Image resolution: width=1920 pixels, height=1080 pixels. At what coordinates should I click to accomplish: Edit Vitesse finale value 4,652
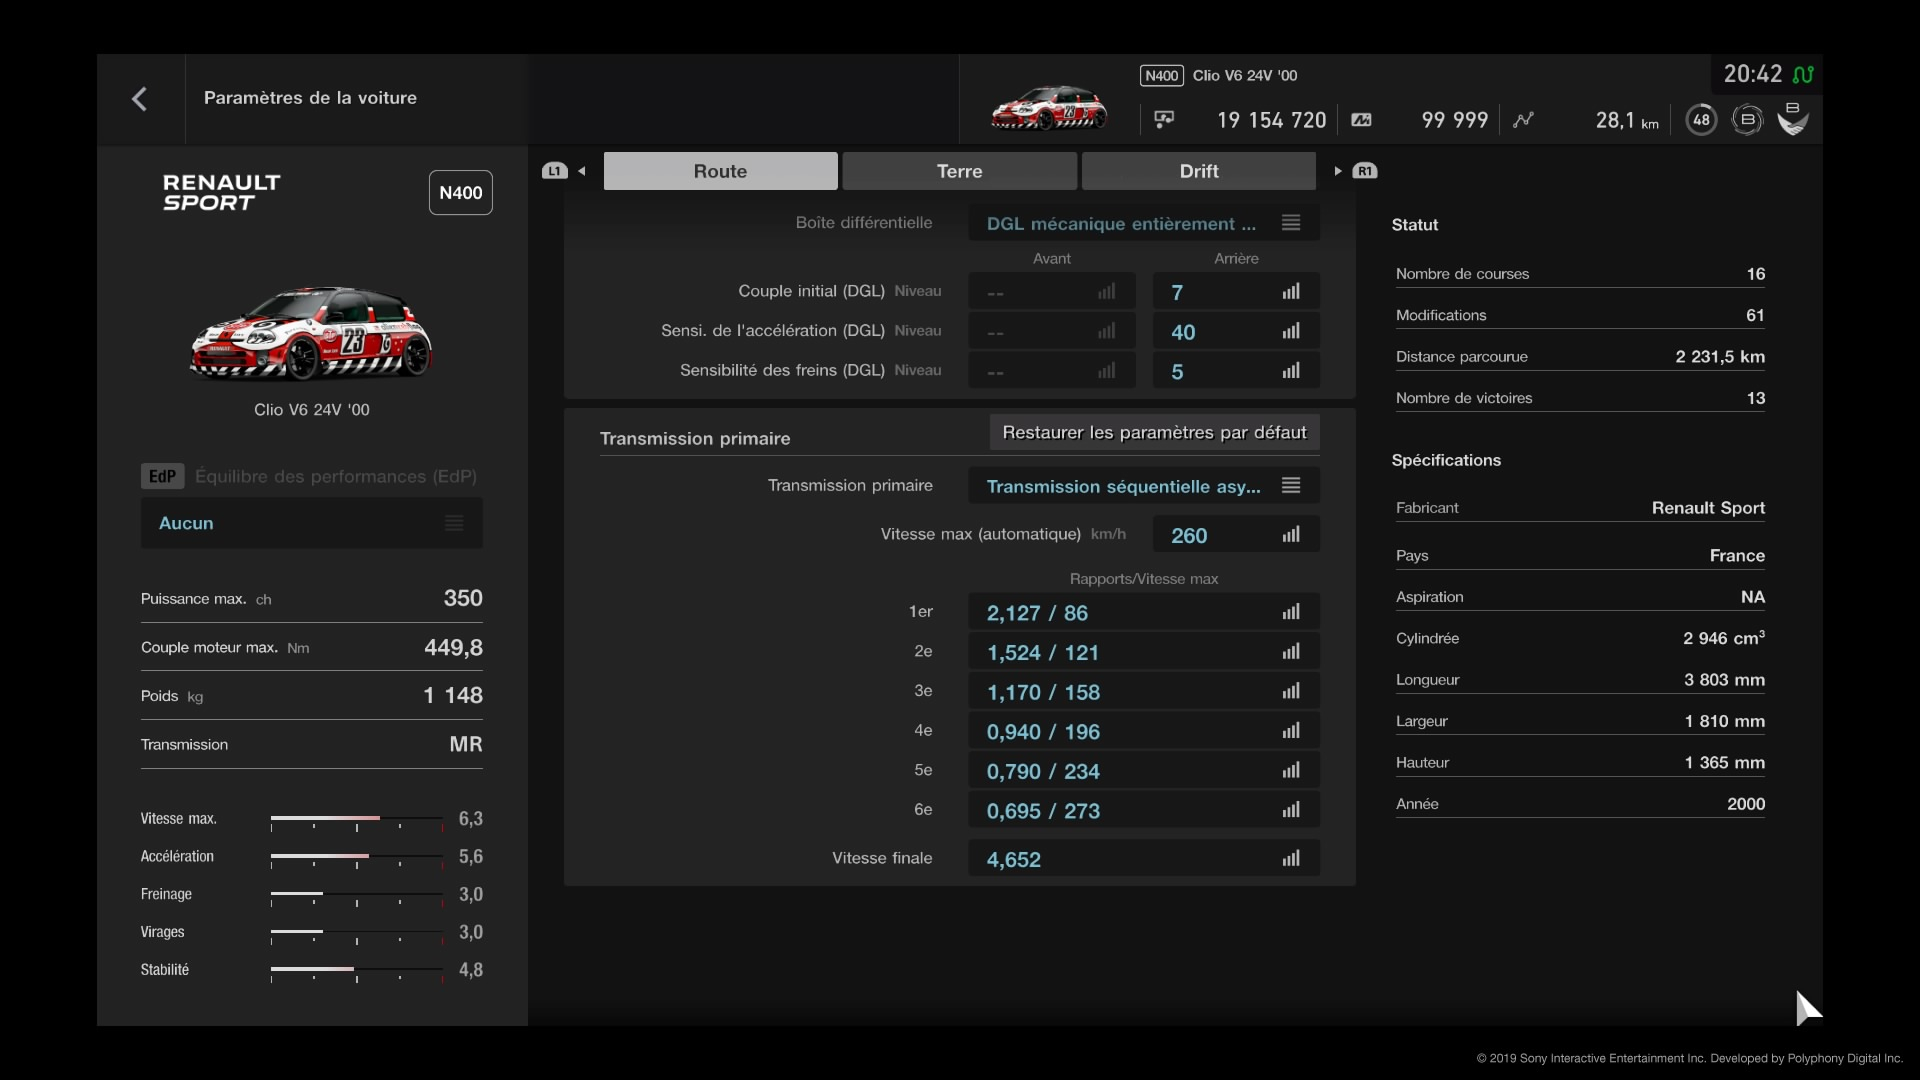click(x=1144, y=858)
